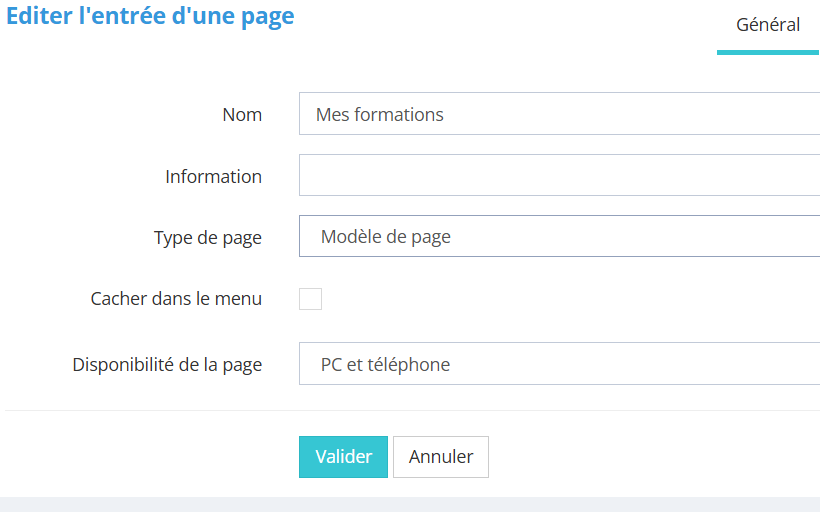The image size is (820, 512).
Task: Expand the Disponibilité de la page dropdown
Action: pos(559,364)
